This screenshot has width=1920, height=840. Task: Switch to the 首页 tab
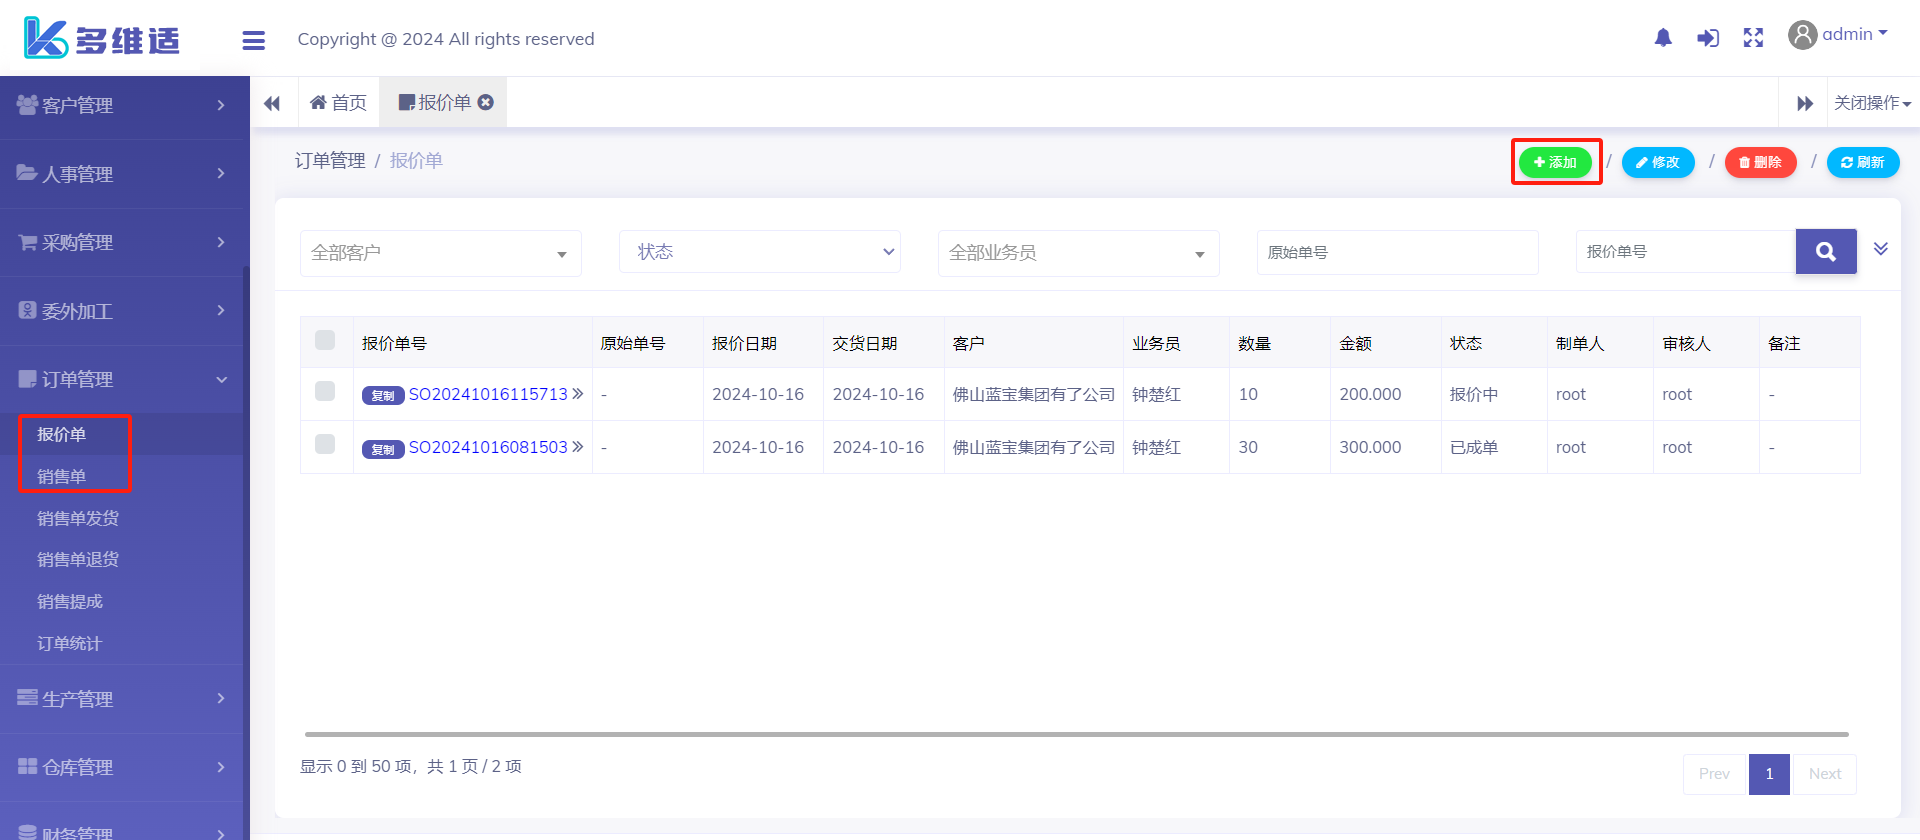339,103
